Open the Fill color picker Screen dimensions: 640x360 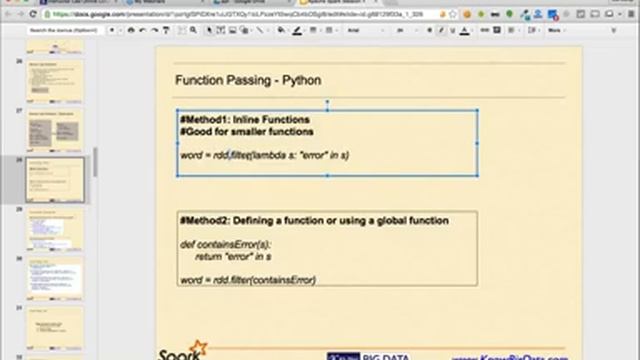click(x=281, y=30)
